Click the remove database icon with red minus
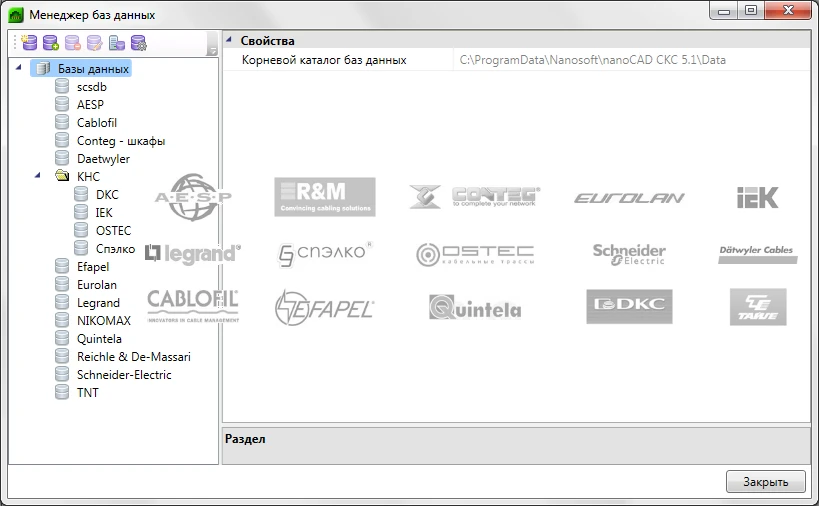 pyautogui.click(x=72, y=44)
